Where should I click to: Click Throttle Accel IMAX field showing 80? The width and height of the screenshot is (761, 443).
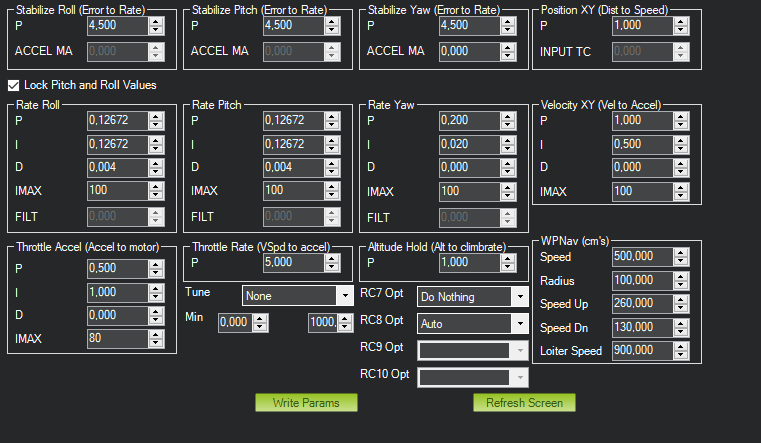117,339
